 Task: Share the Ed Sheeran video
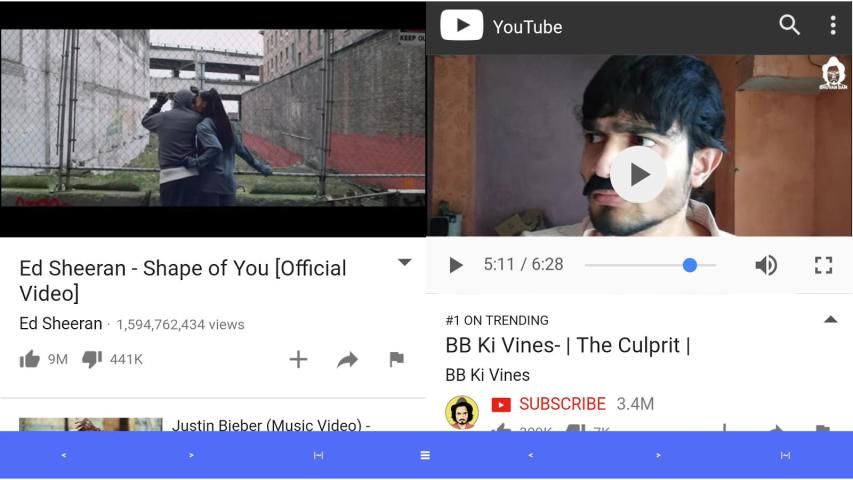point(347,359)
